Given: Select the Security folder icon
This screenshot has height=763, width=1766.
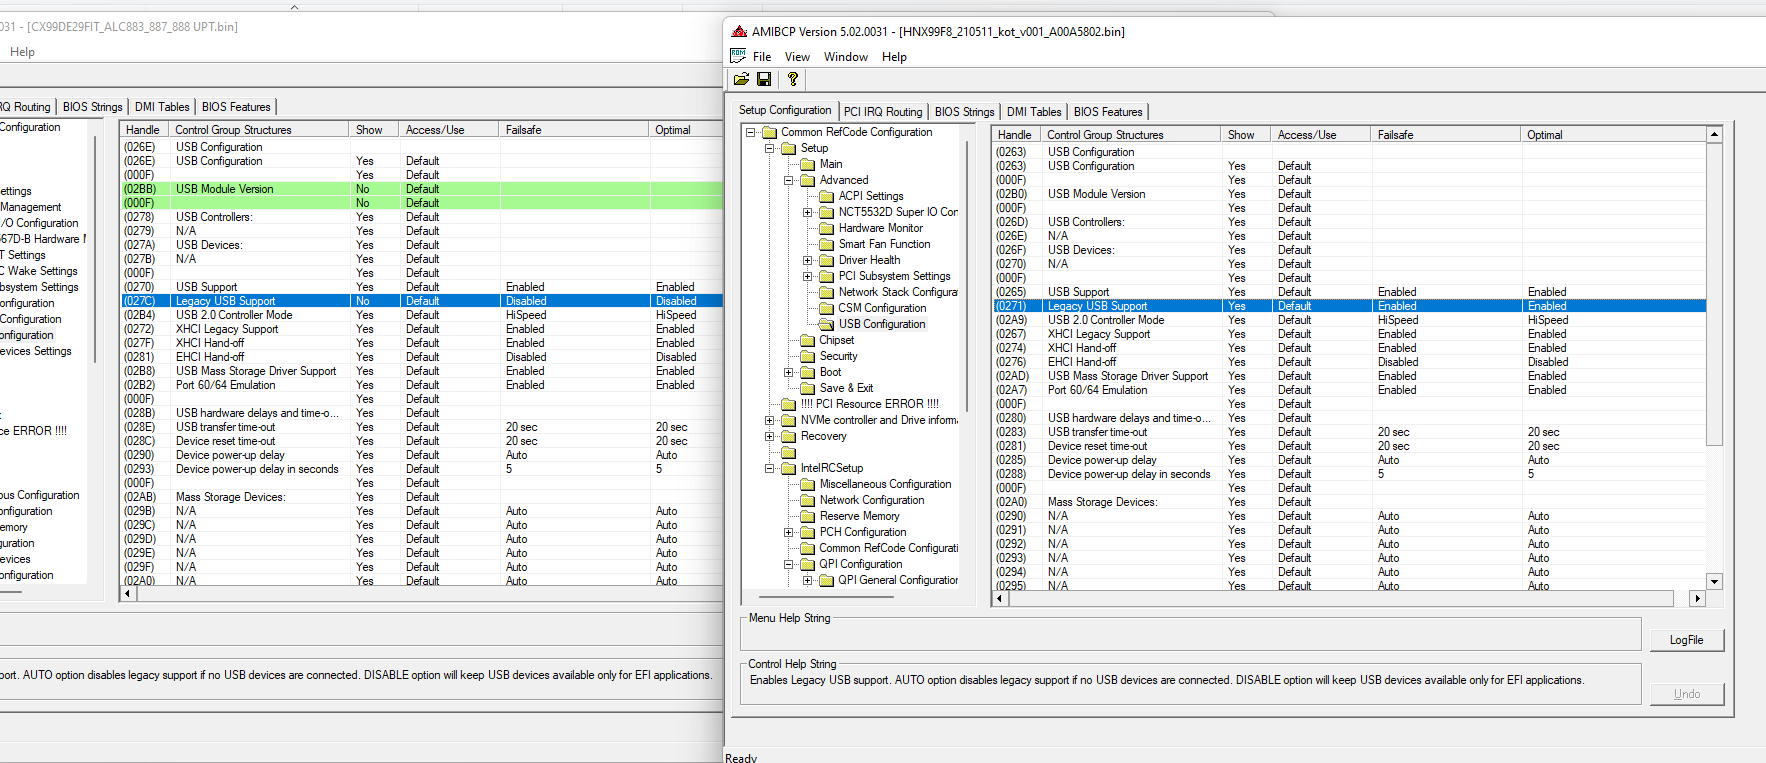Looking at the screenshot, I should coord(808,357).
